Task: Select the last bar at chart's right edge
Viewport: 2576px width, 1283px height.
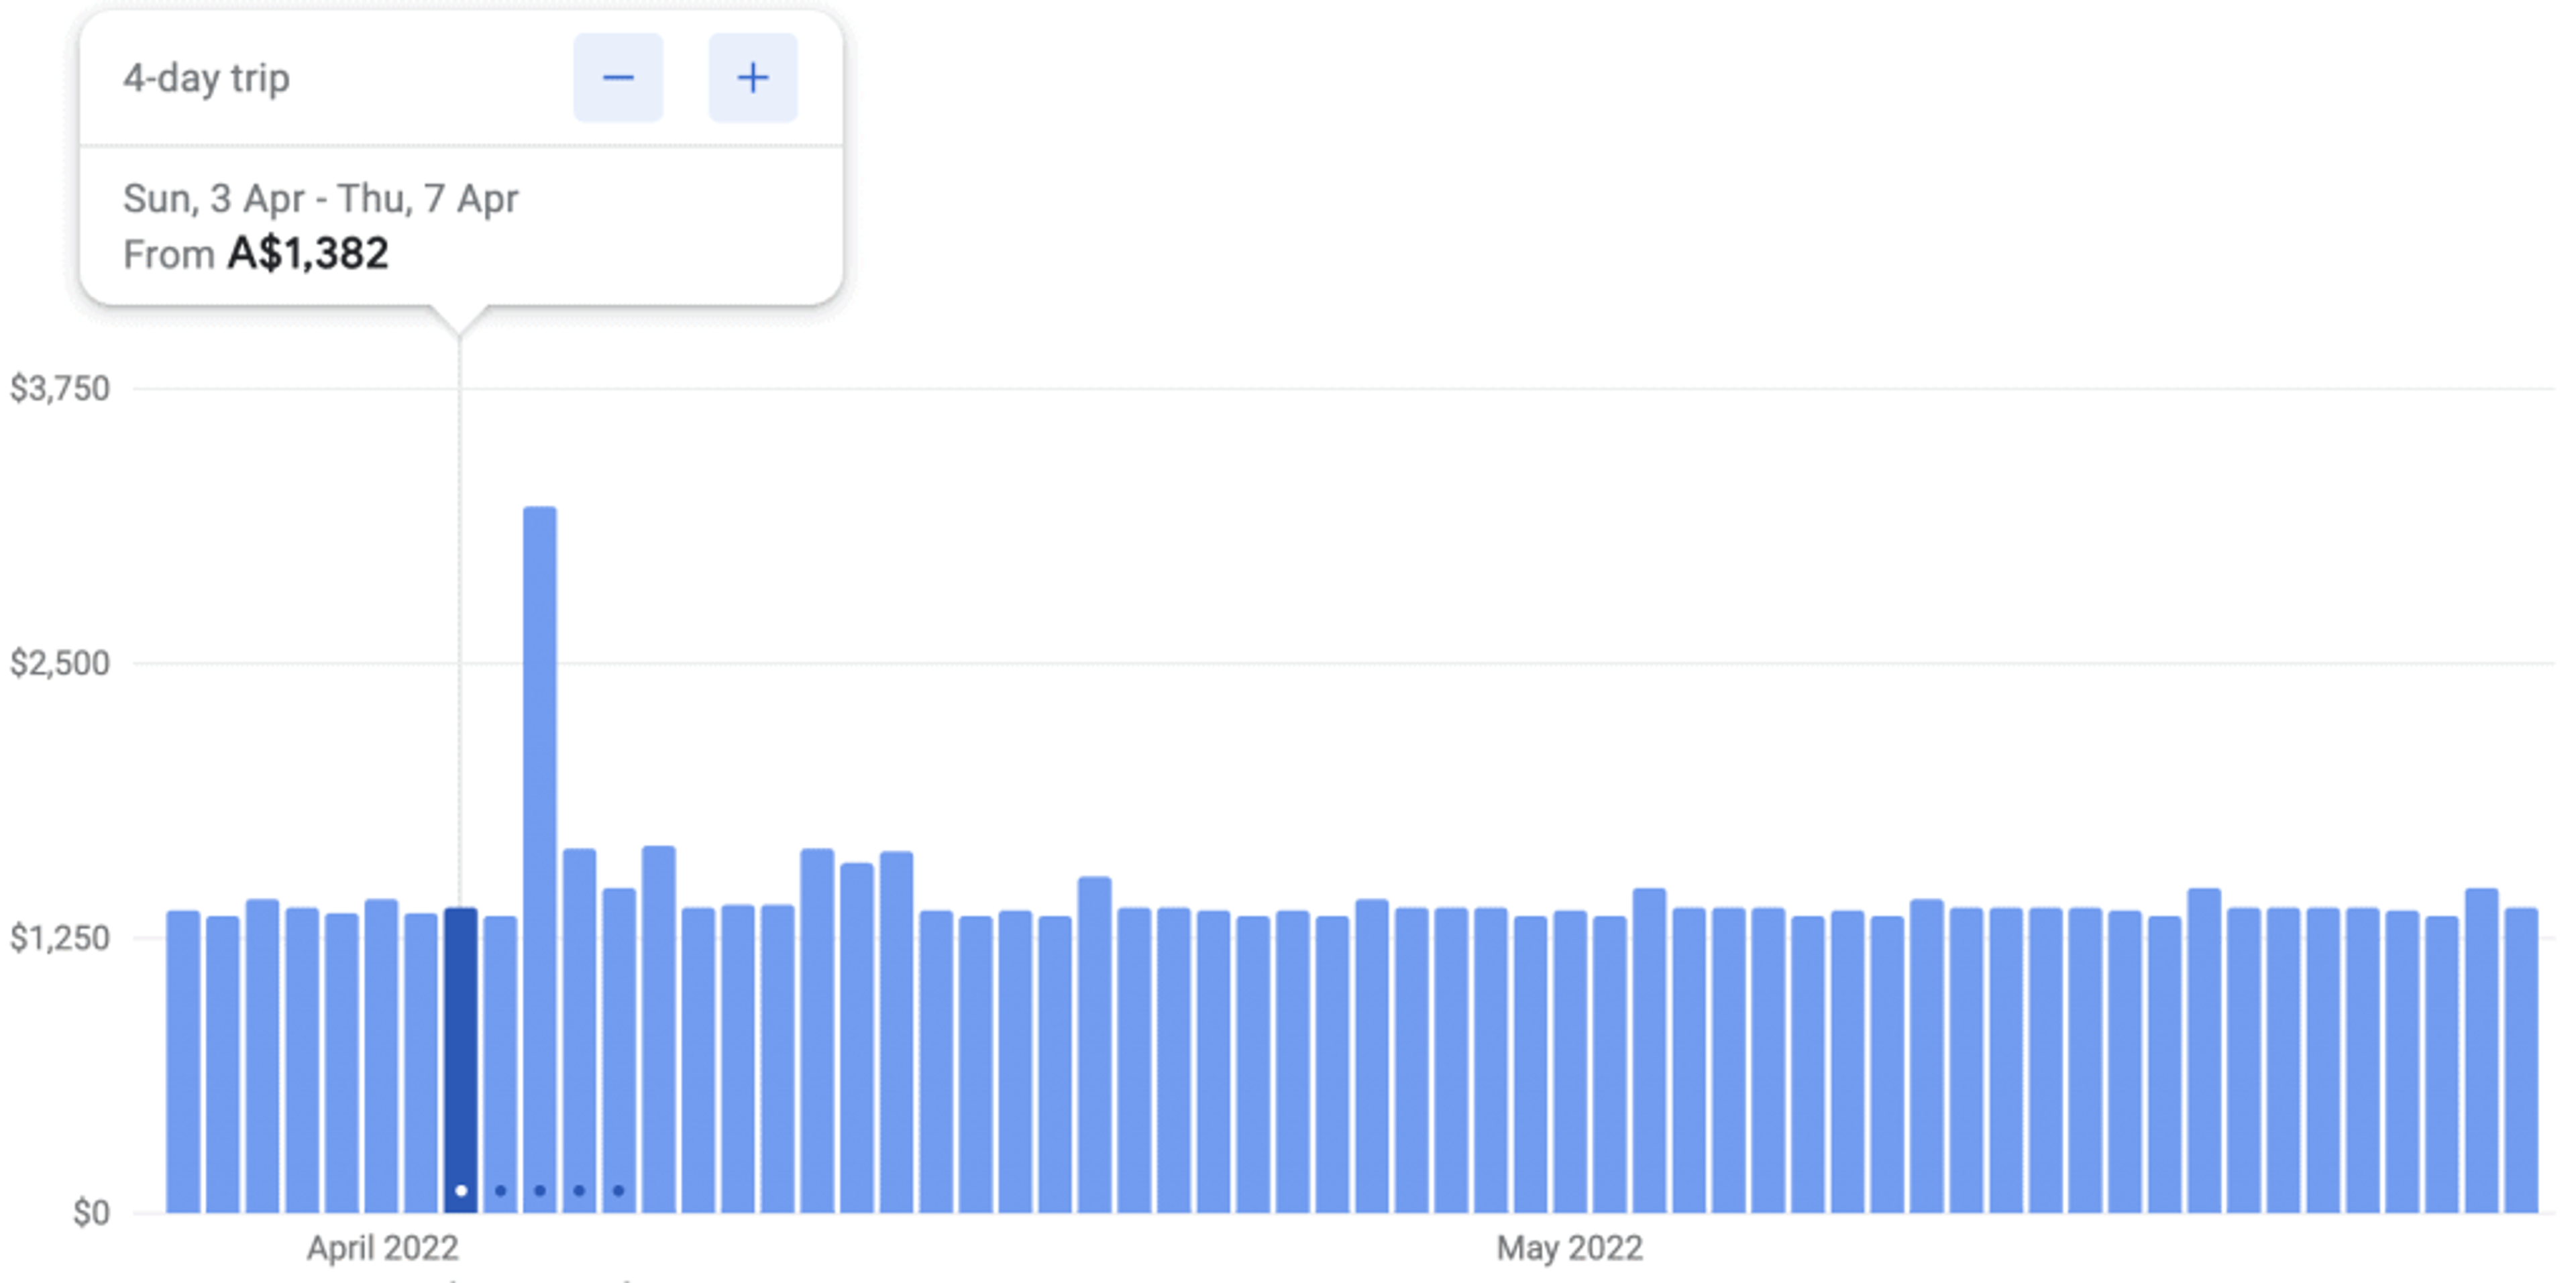Action: (x=2521, y=1060)
